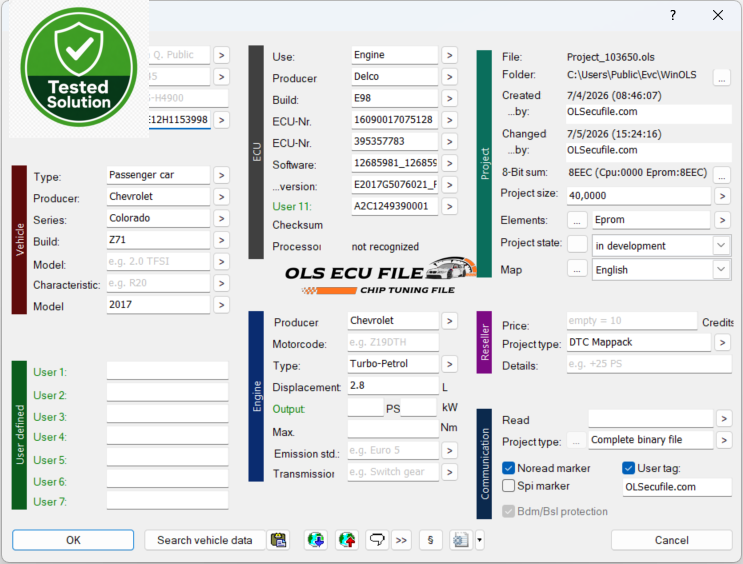The width and height of the screenshot is (743, 564).
Task: Click the vehicle Model e.g. 2.0 TFSI field
Action: tap(158, 262)
